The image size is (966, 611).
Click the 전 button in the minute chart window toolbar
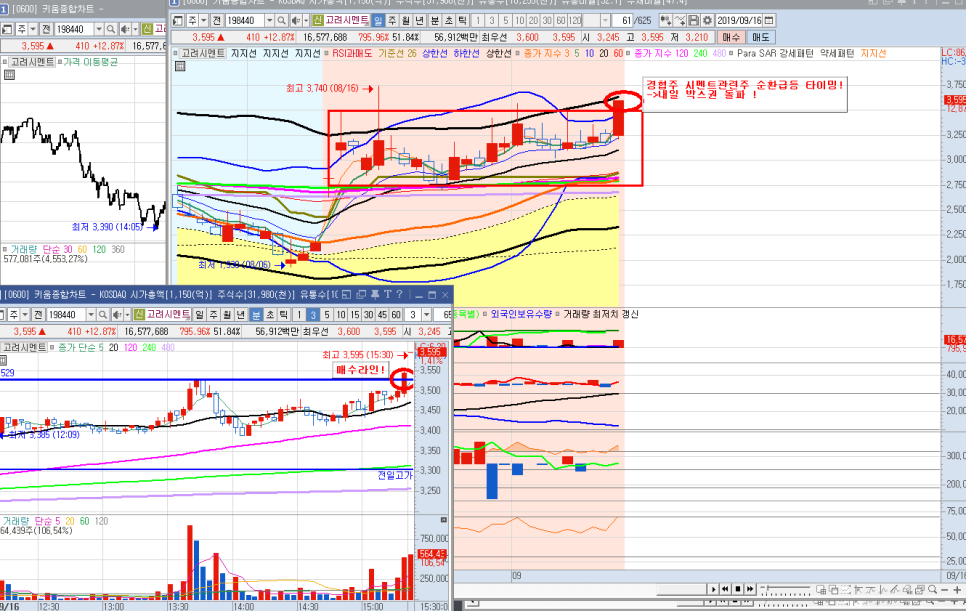[x=38, y=314]
